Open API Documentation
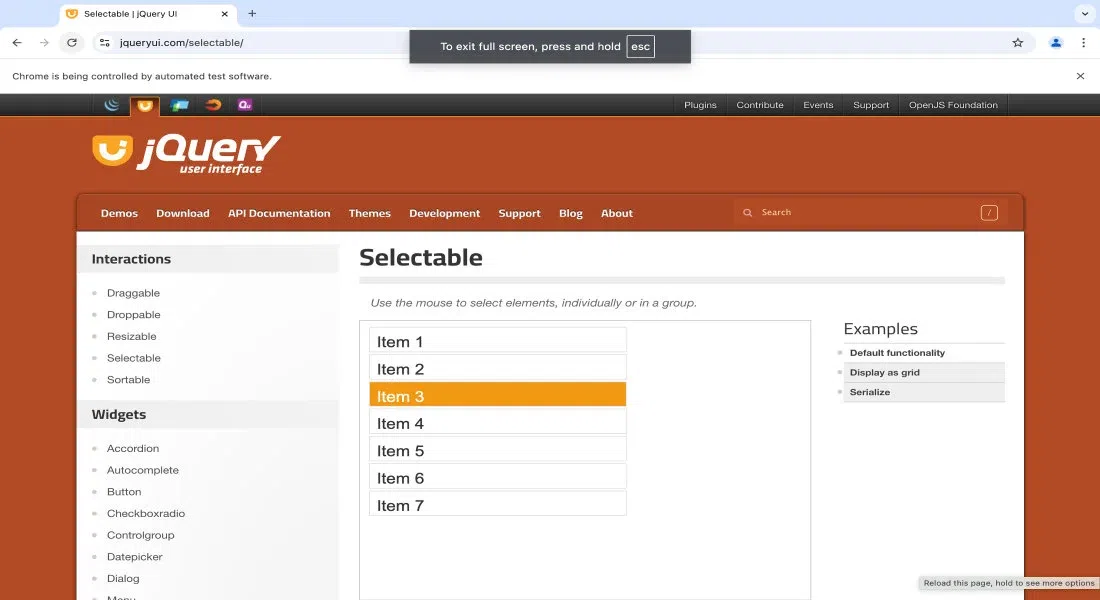 pyautogui.click(x=279, y=213)
